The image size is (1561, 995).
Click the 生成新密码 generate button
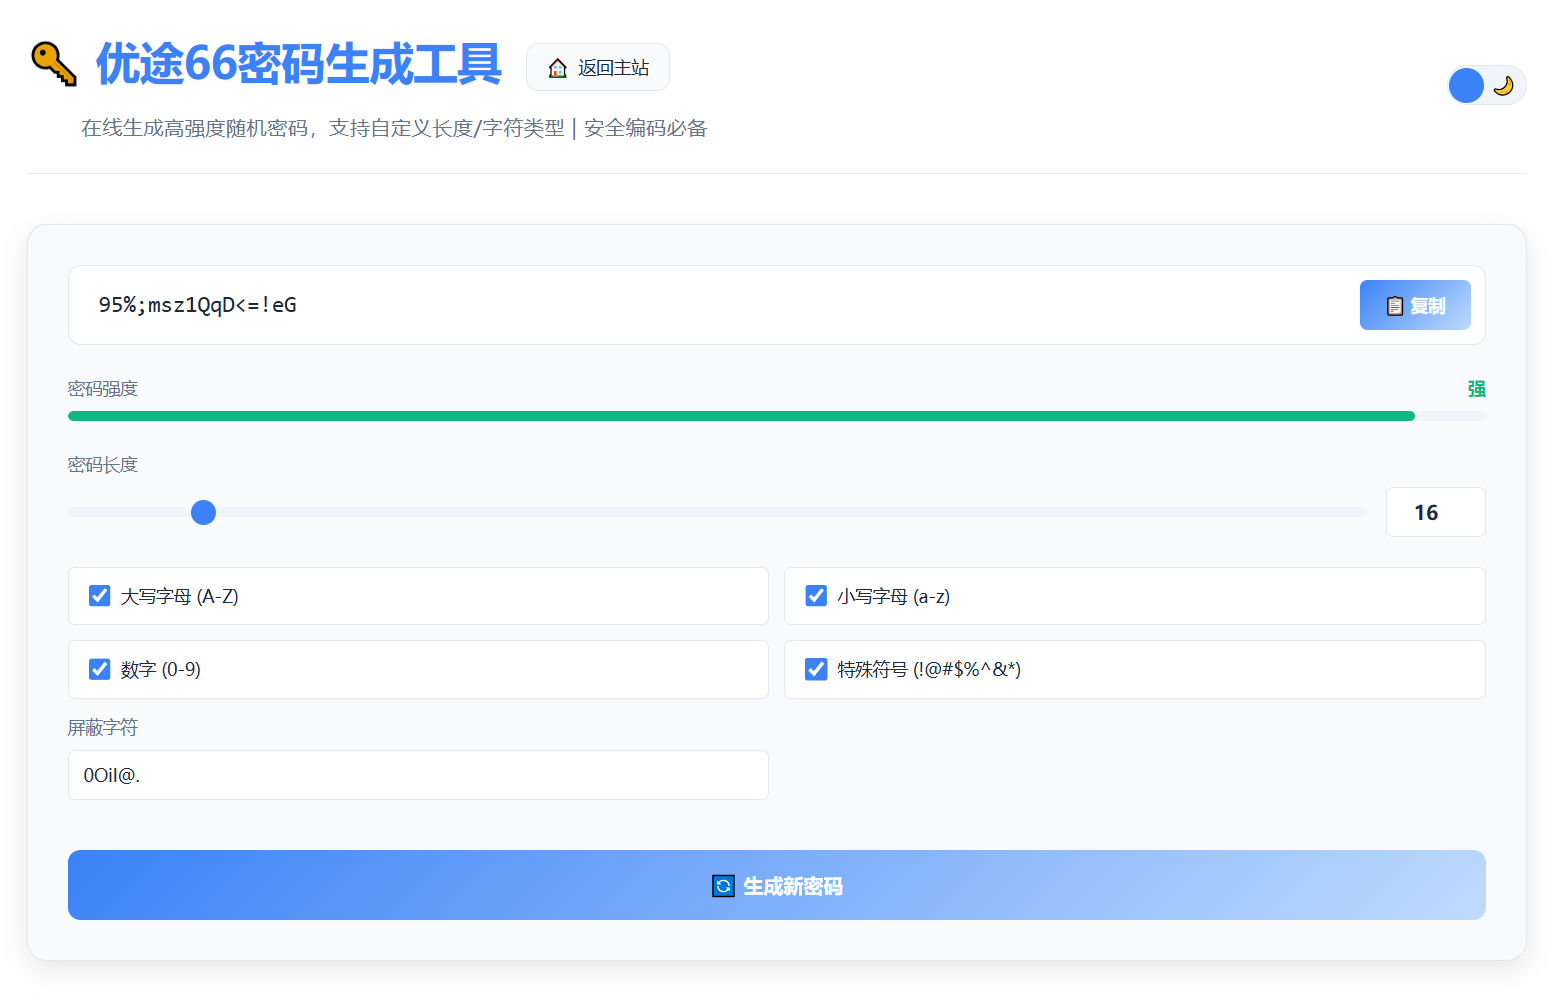[777, 885]
